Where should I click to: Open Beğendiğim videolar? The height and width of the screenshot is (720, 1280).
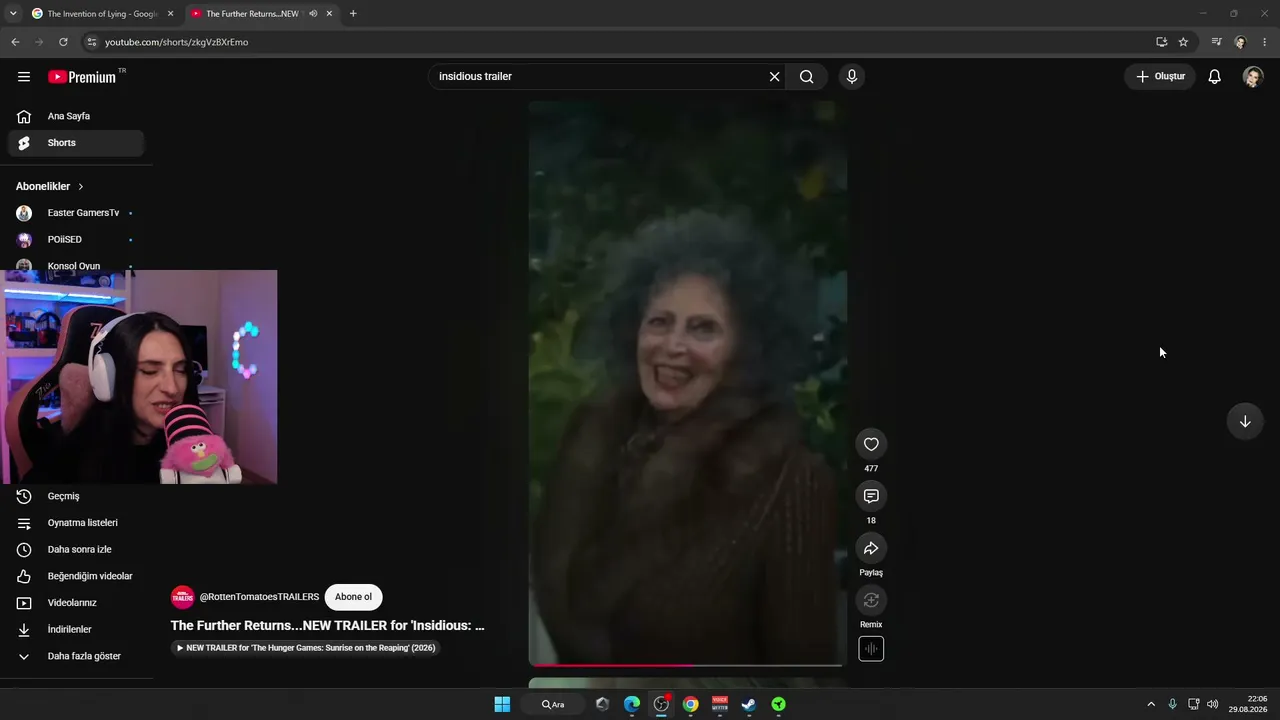point(78,576)
